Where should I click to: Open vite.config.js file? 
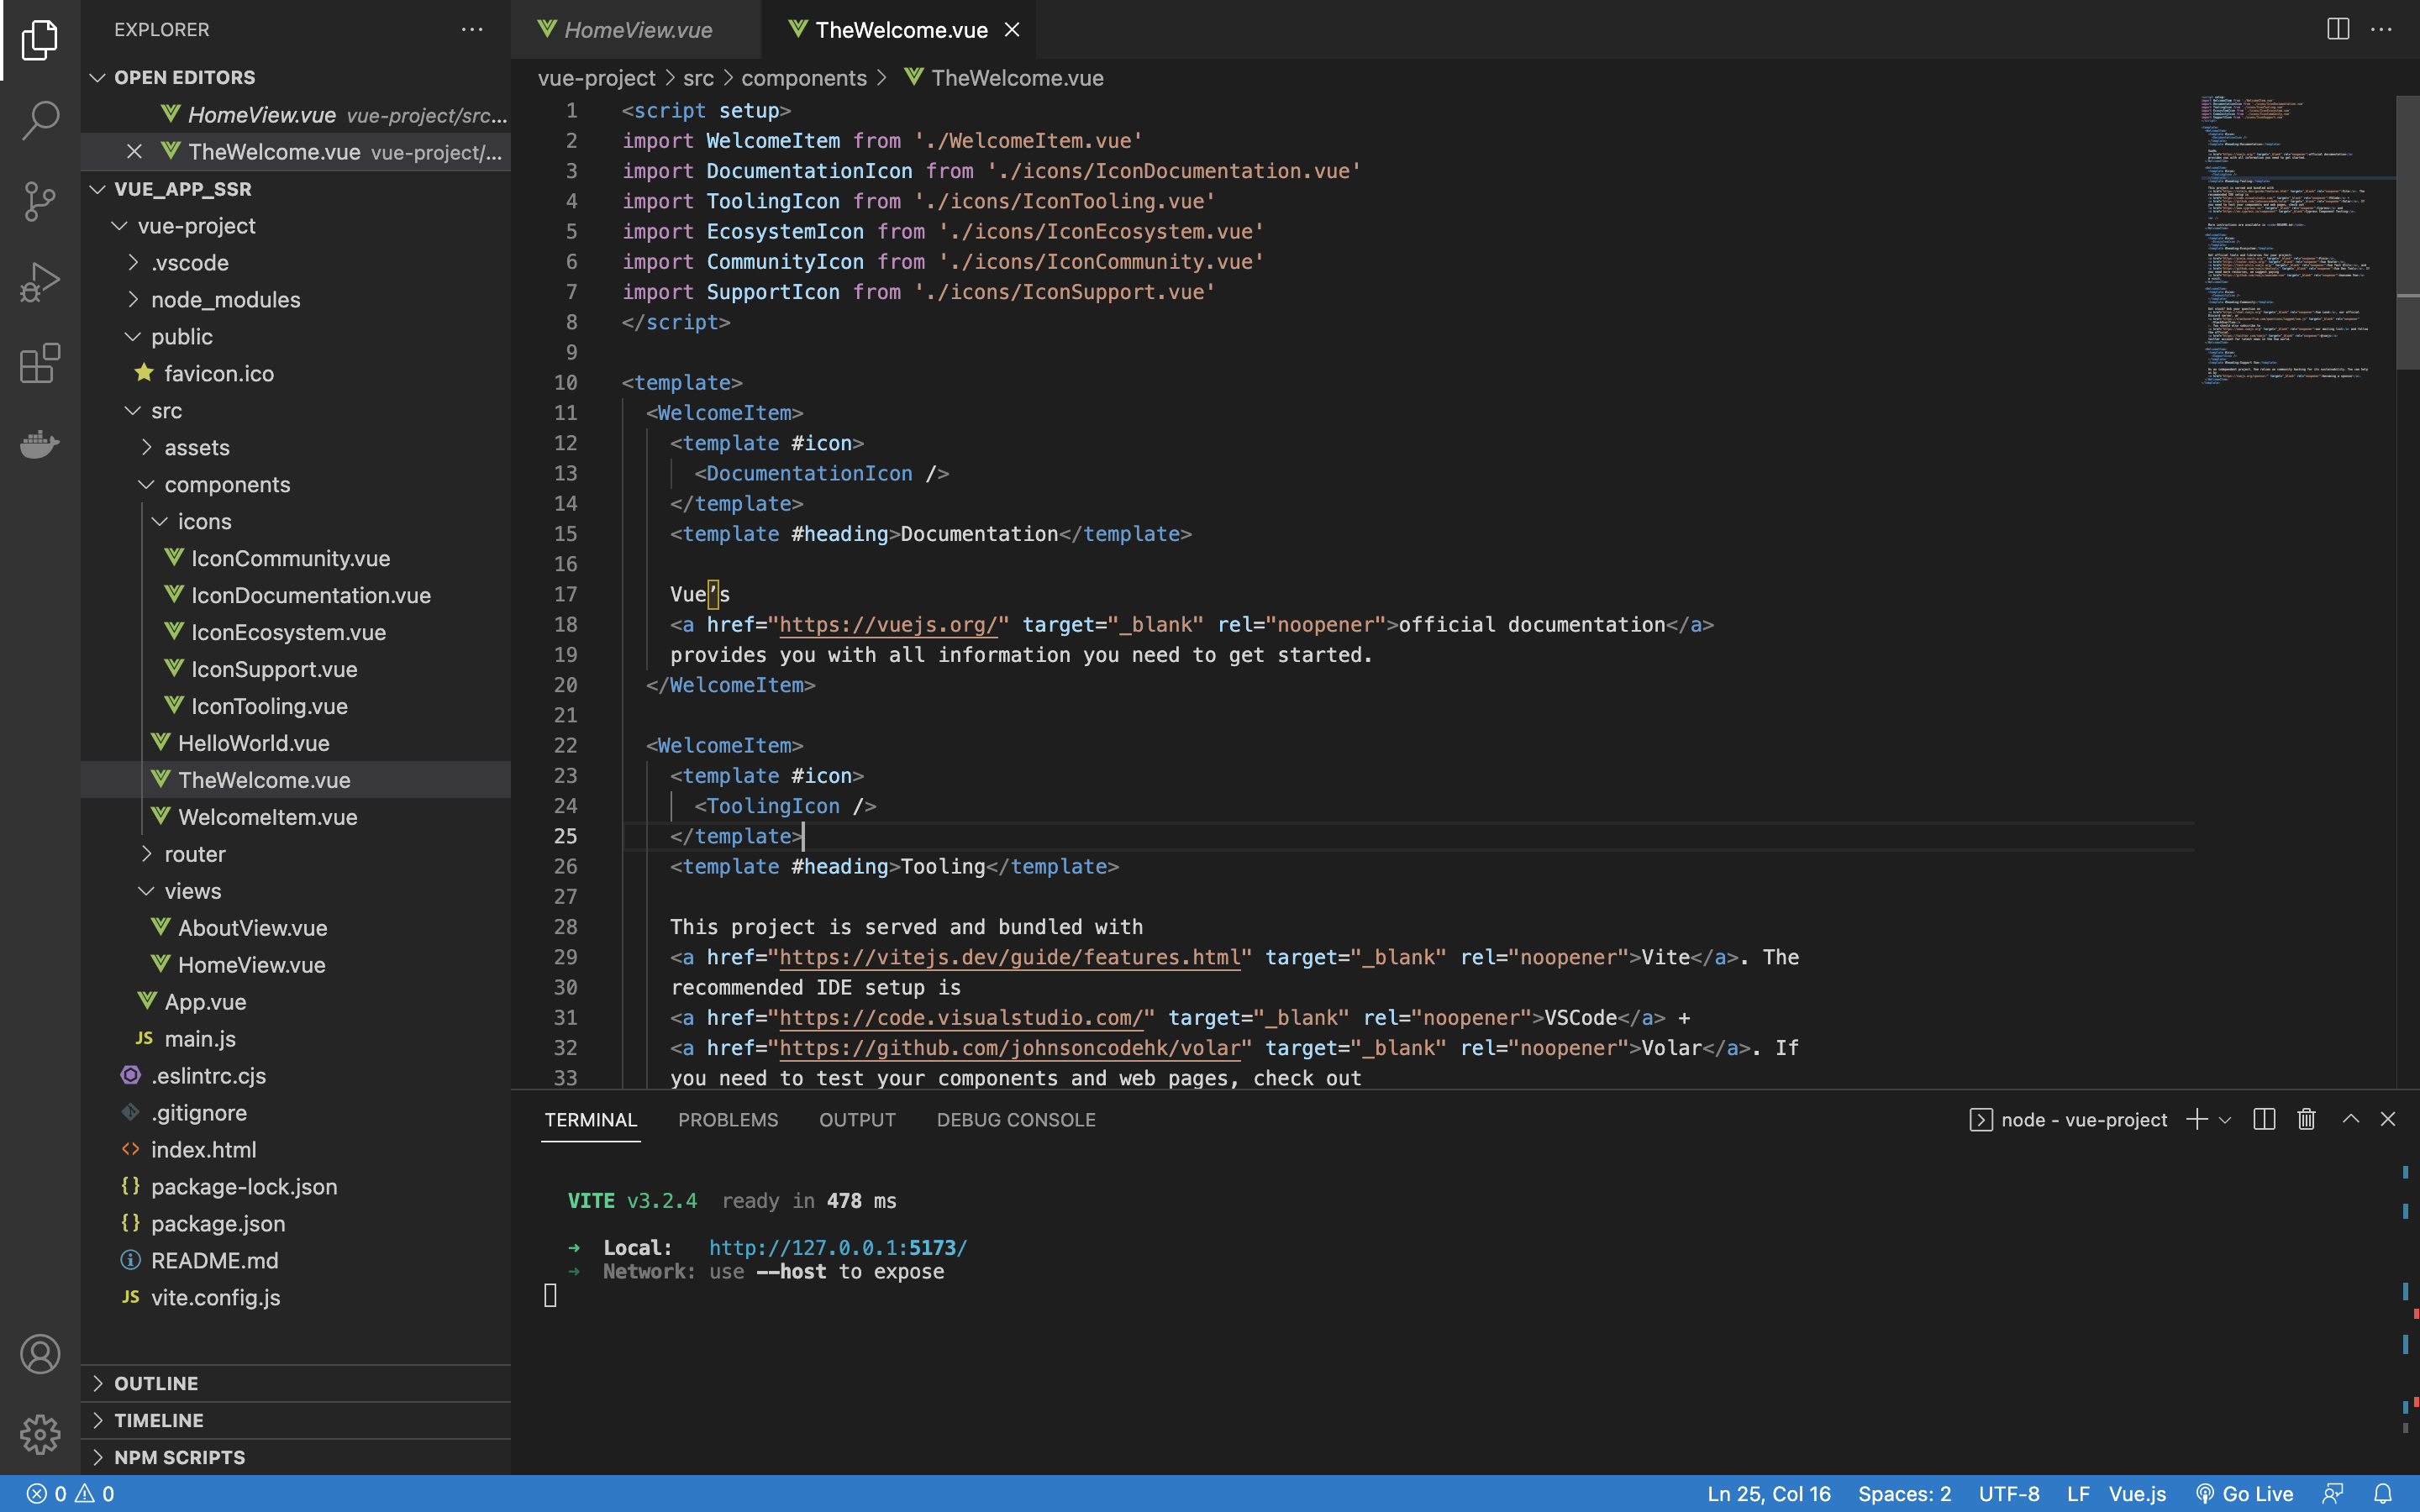(x=296, y=1298)
